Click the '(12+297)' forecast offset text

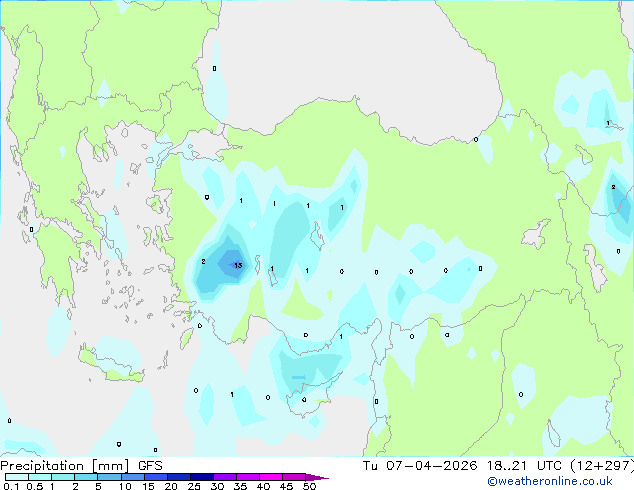602,466
